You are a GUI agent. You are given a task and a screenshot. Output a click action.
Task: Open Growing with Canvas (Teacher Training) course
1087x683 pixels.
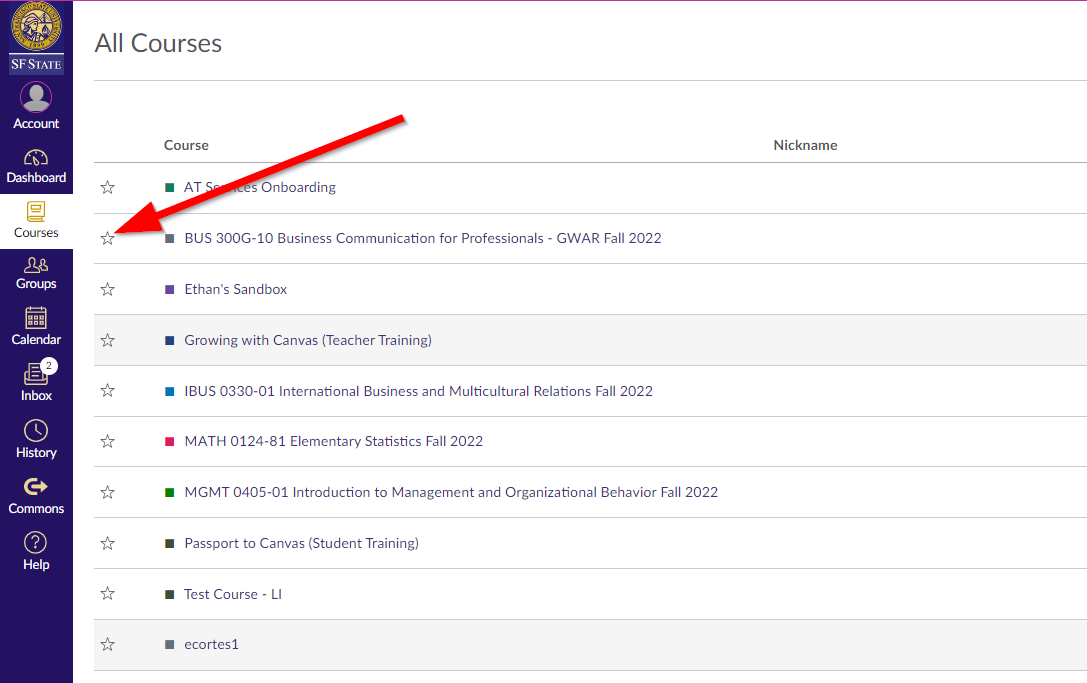click(307, 340)
